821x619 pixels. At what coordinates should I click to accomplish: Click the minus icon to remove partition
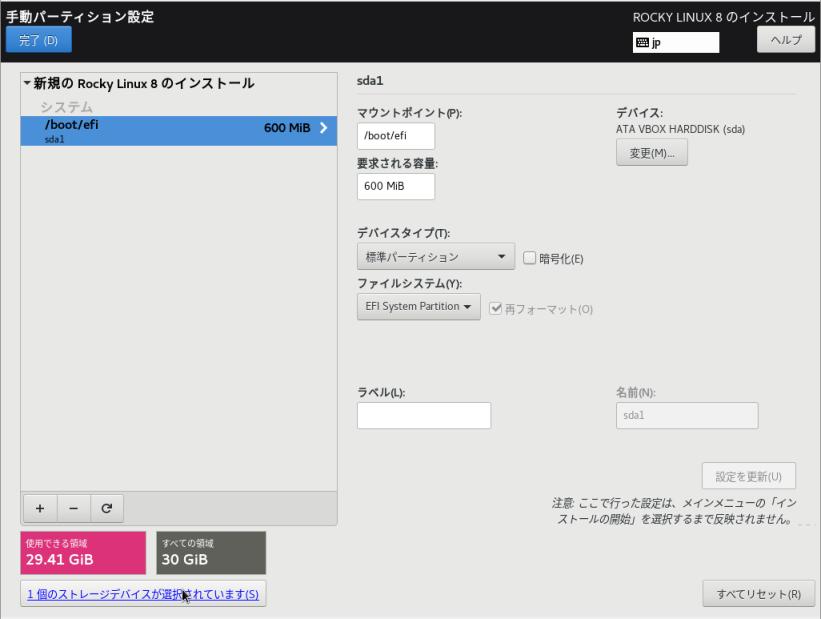click(x=73, y=509)
